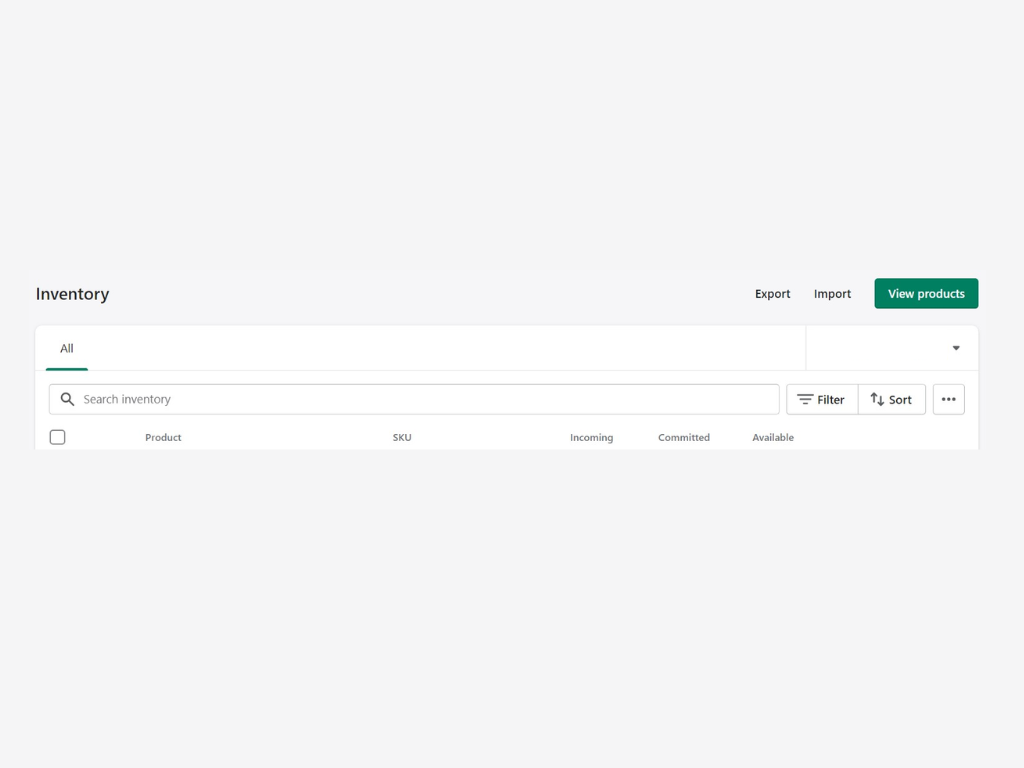Viewport: 1024px width, 768px height.
Task: Click the Product column header
Action: point(163,438)
